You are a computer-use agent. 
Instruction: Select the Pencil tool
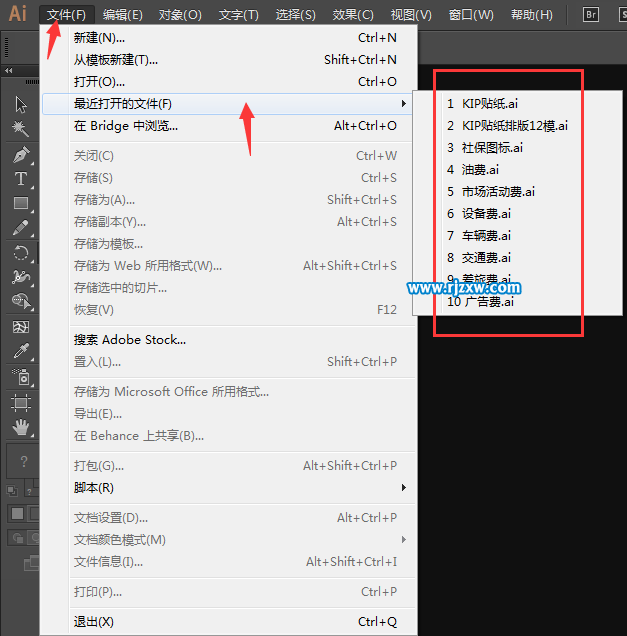(x=21, y=228)
